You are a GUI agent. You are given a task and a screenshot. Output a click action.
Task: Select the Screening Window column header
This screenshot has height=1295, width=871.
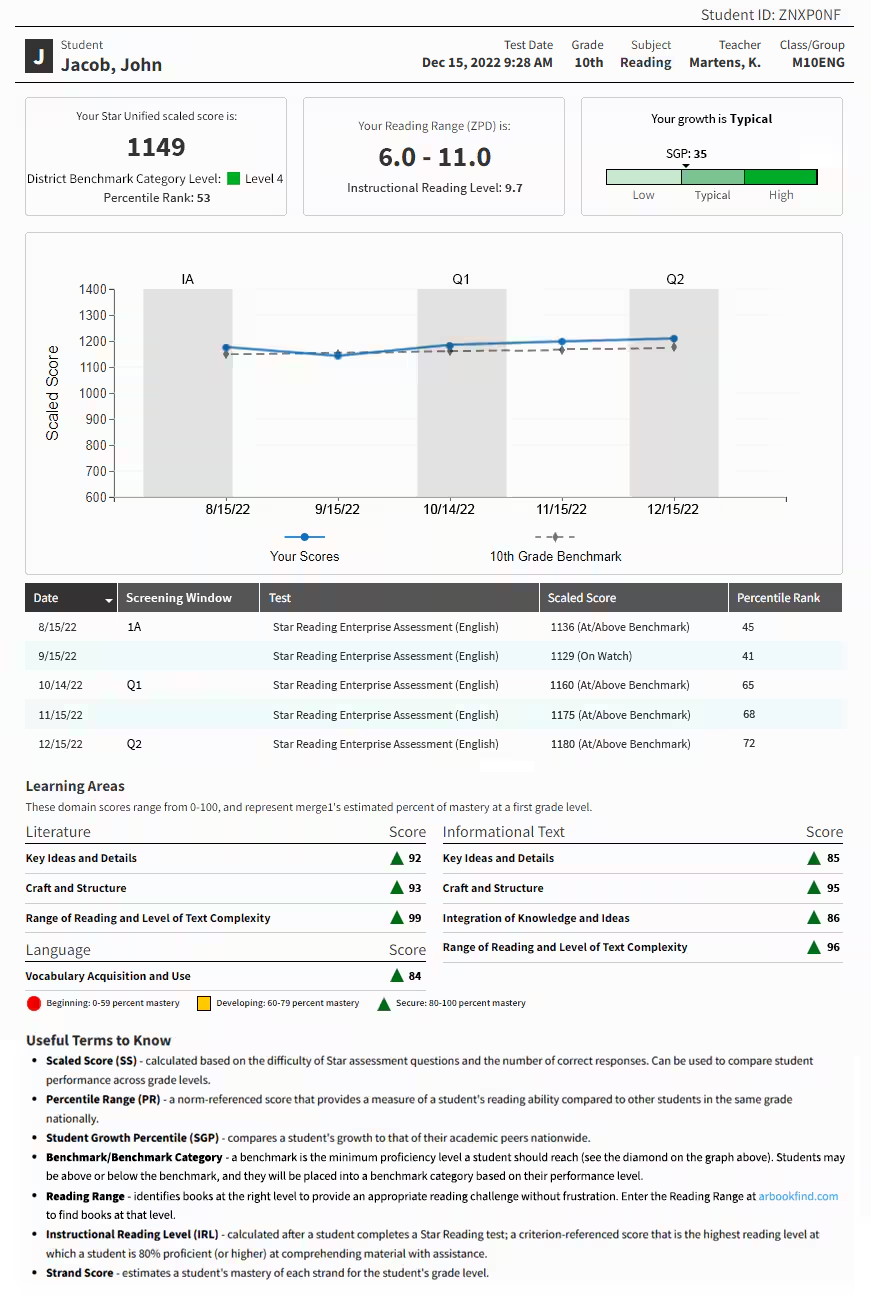[179, 598]
